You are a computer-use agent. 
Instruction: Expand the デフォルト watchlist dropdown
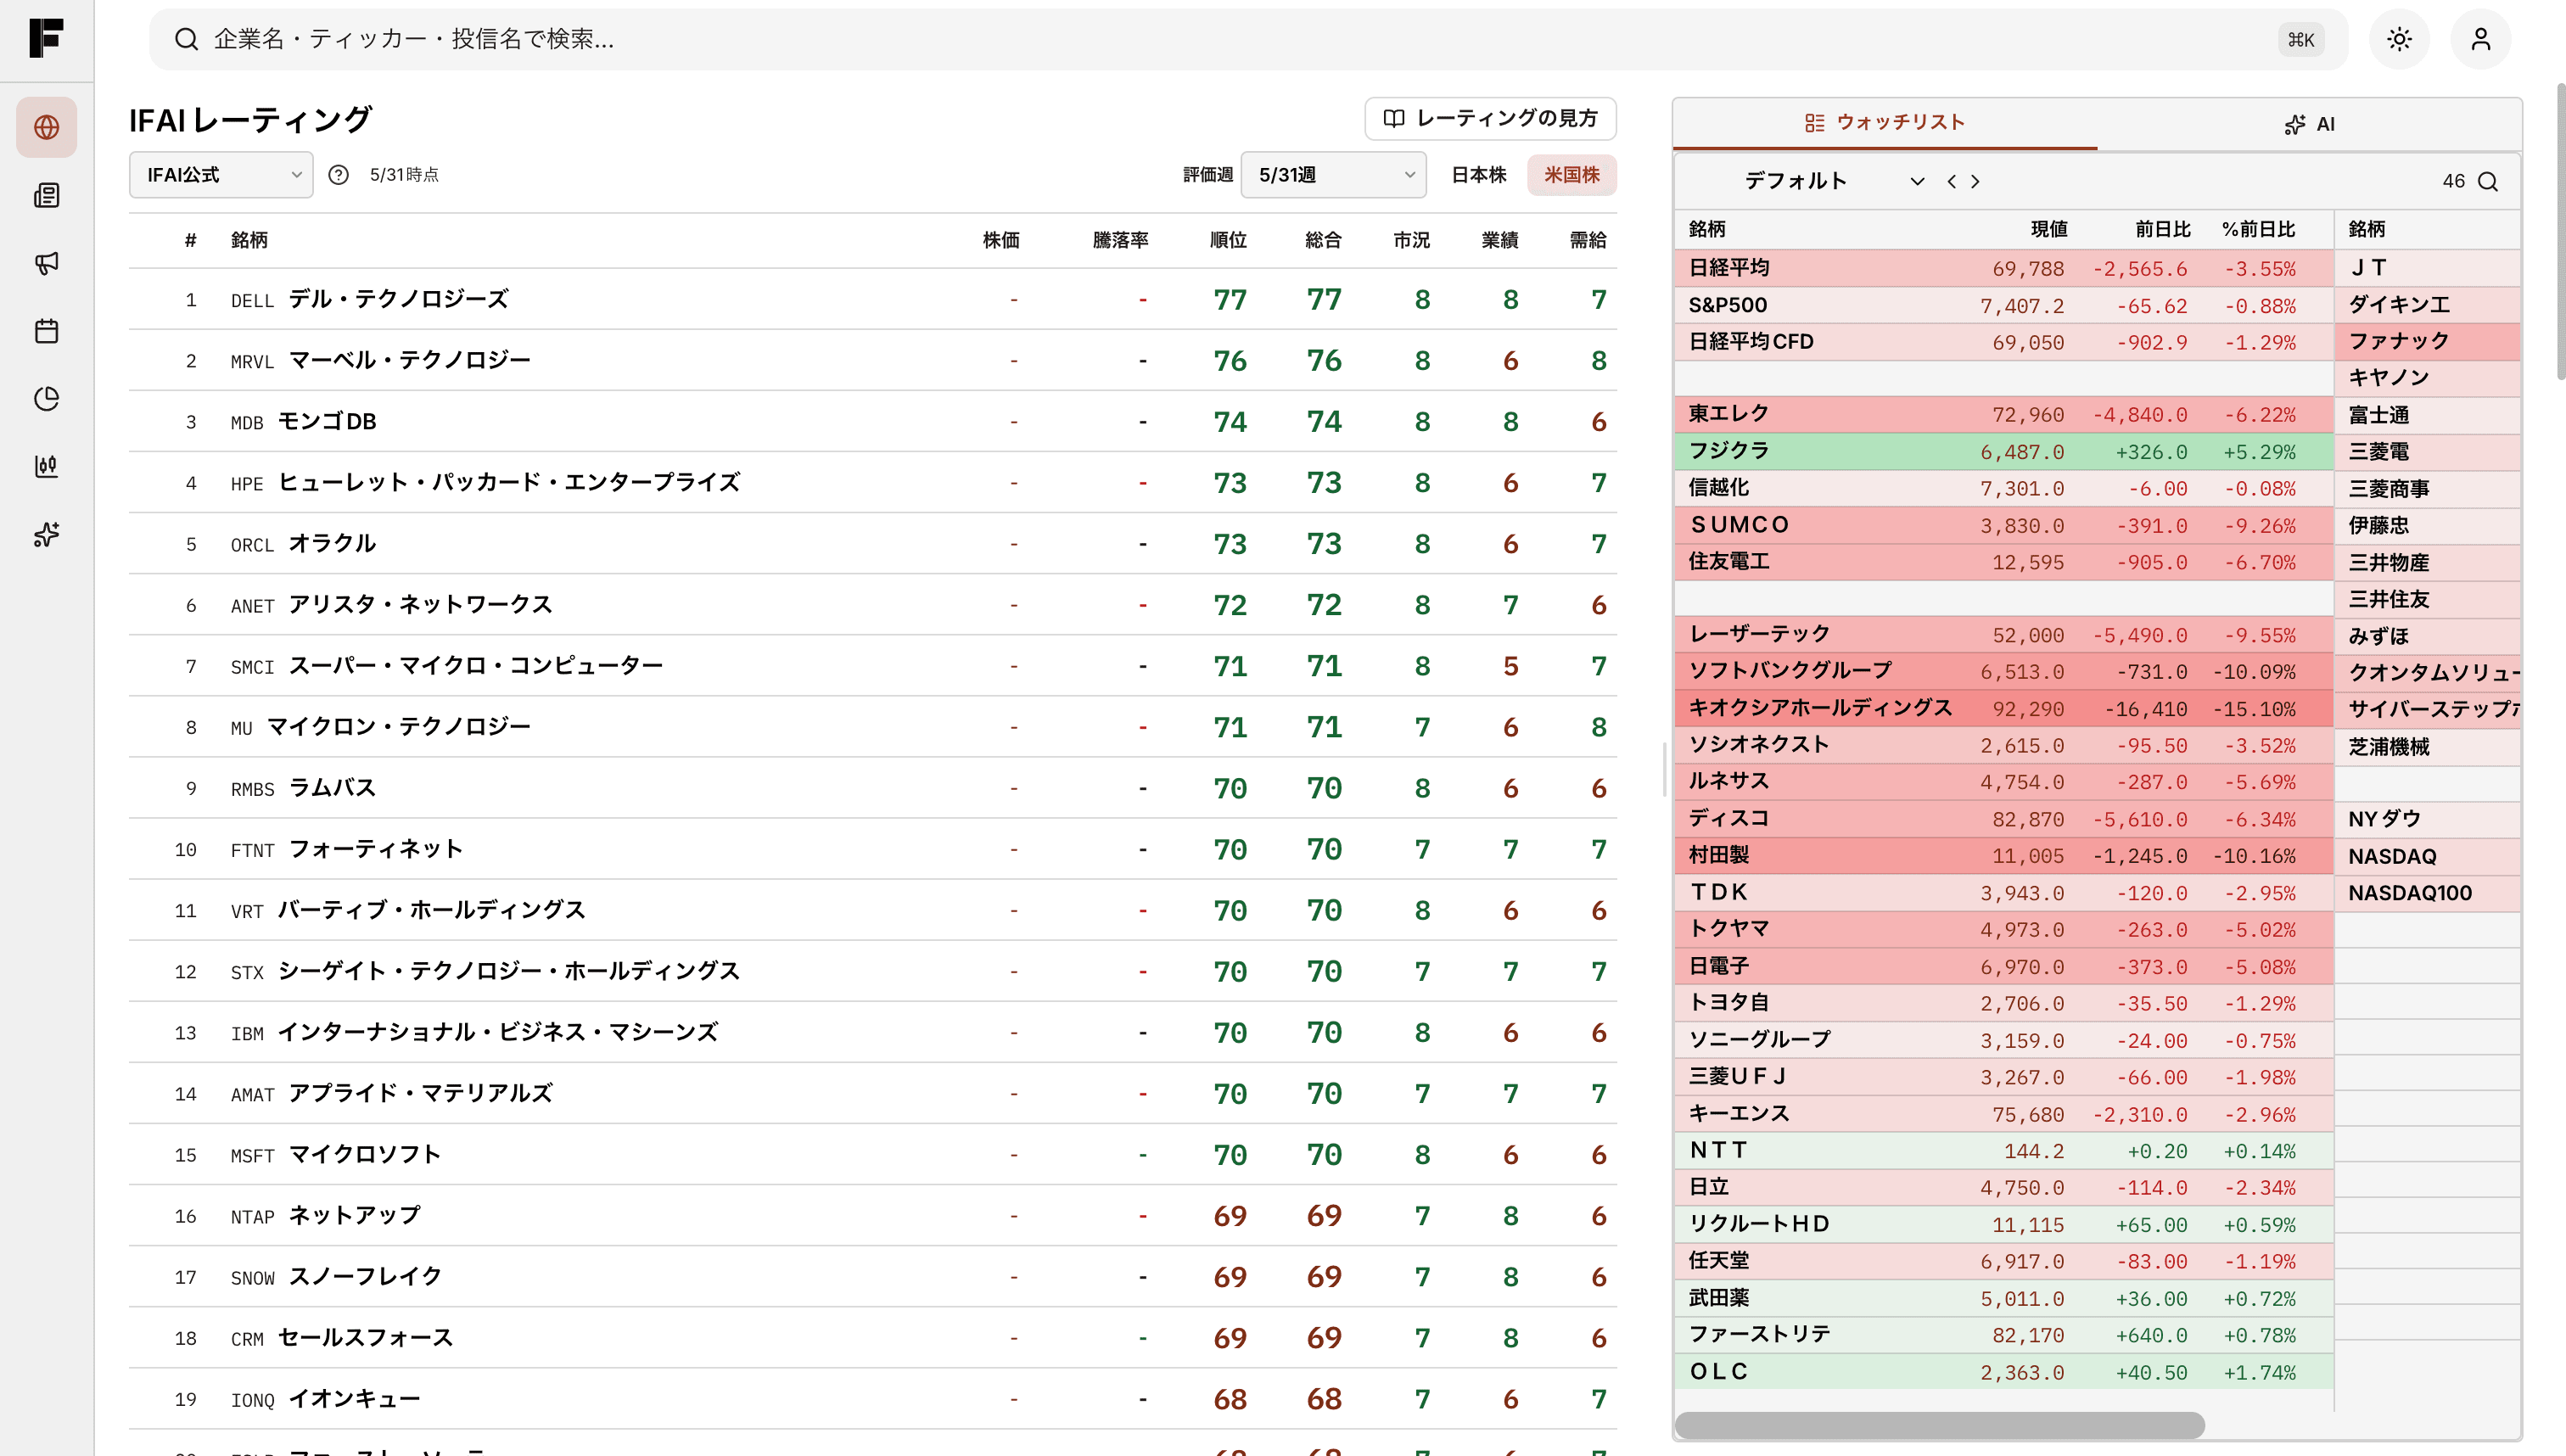point(1832,181)
